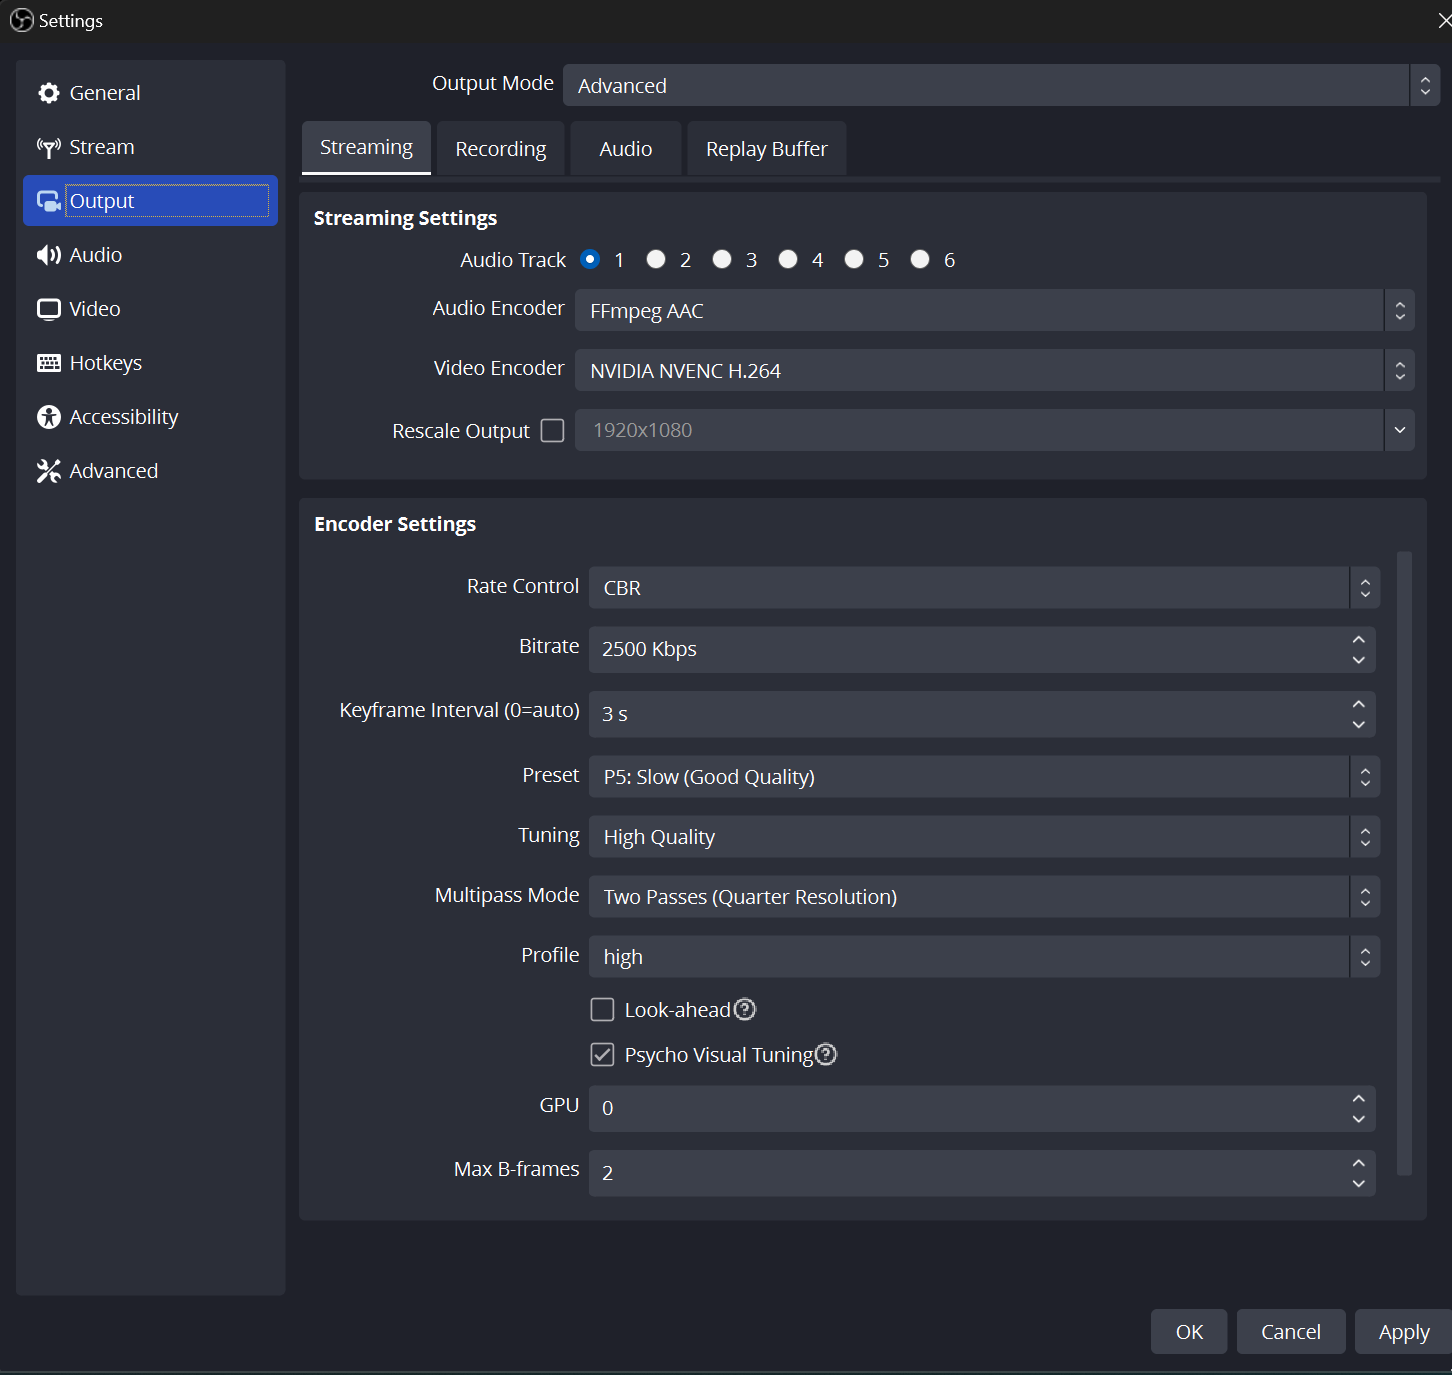
Task: Open the General settings category
Action: (x=150, y=93)
